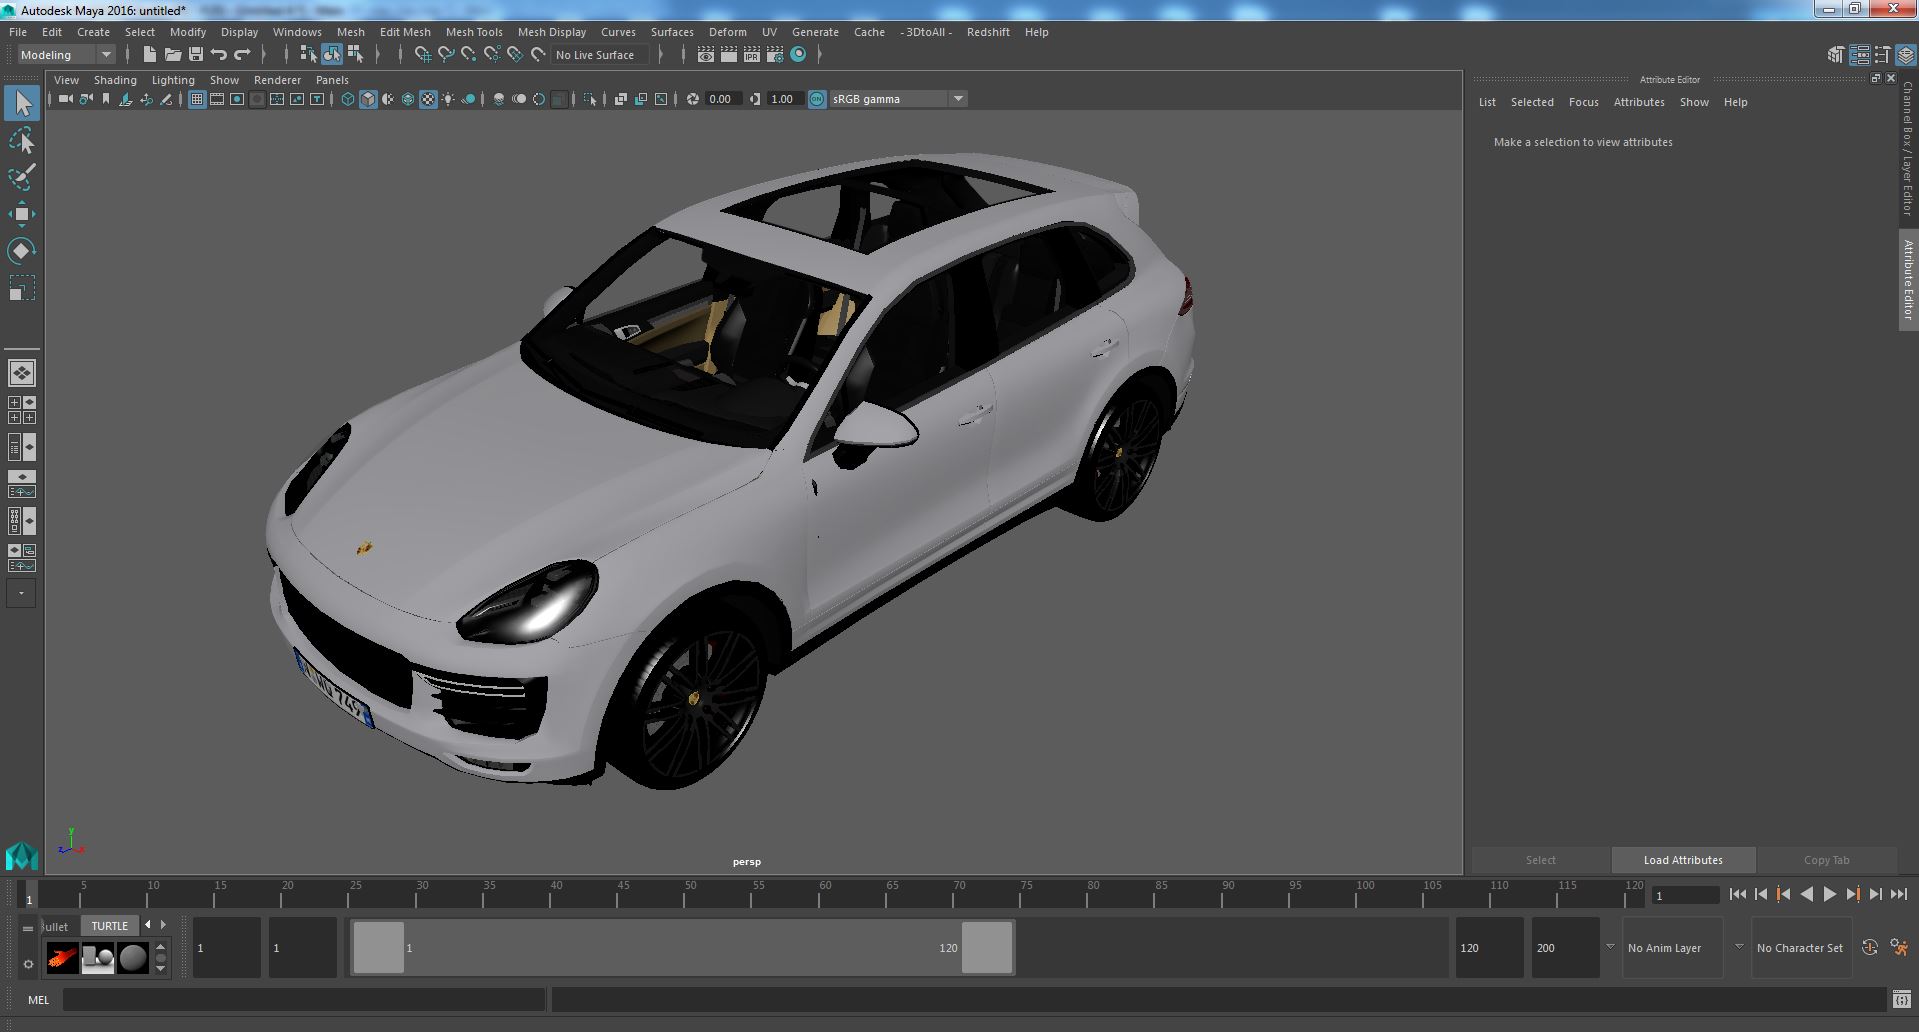Pick the Select tool arrow in toolbox
The height and width of the screenshot is (1032, 1919).
(x=21, y=103)
